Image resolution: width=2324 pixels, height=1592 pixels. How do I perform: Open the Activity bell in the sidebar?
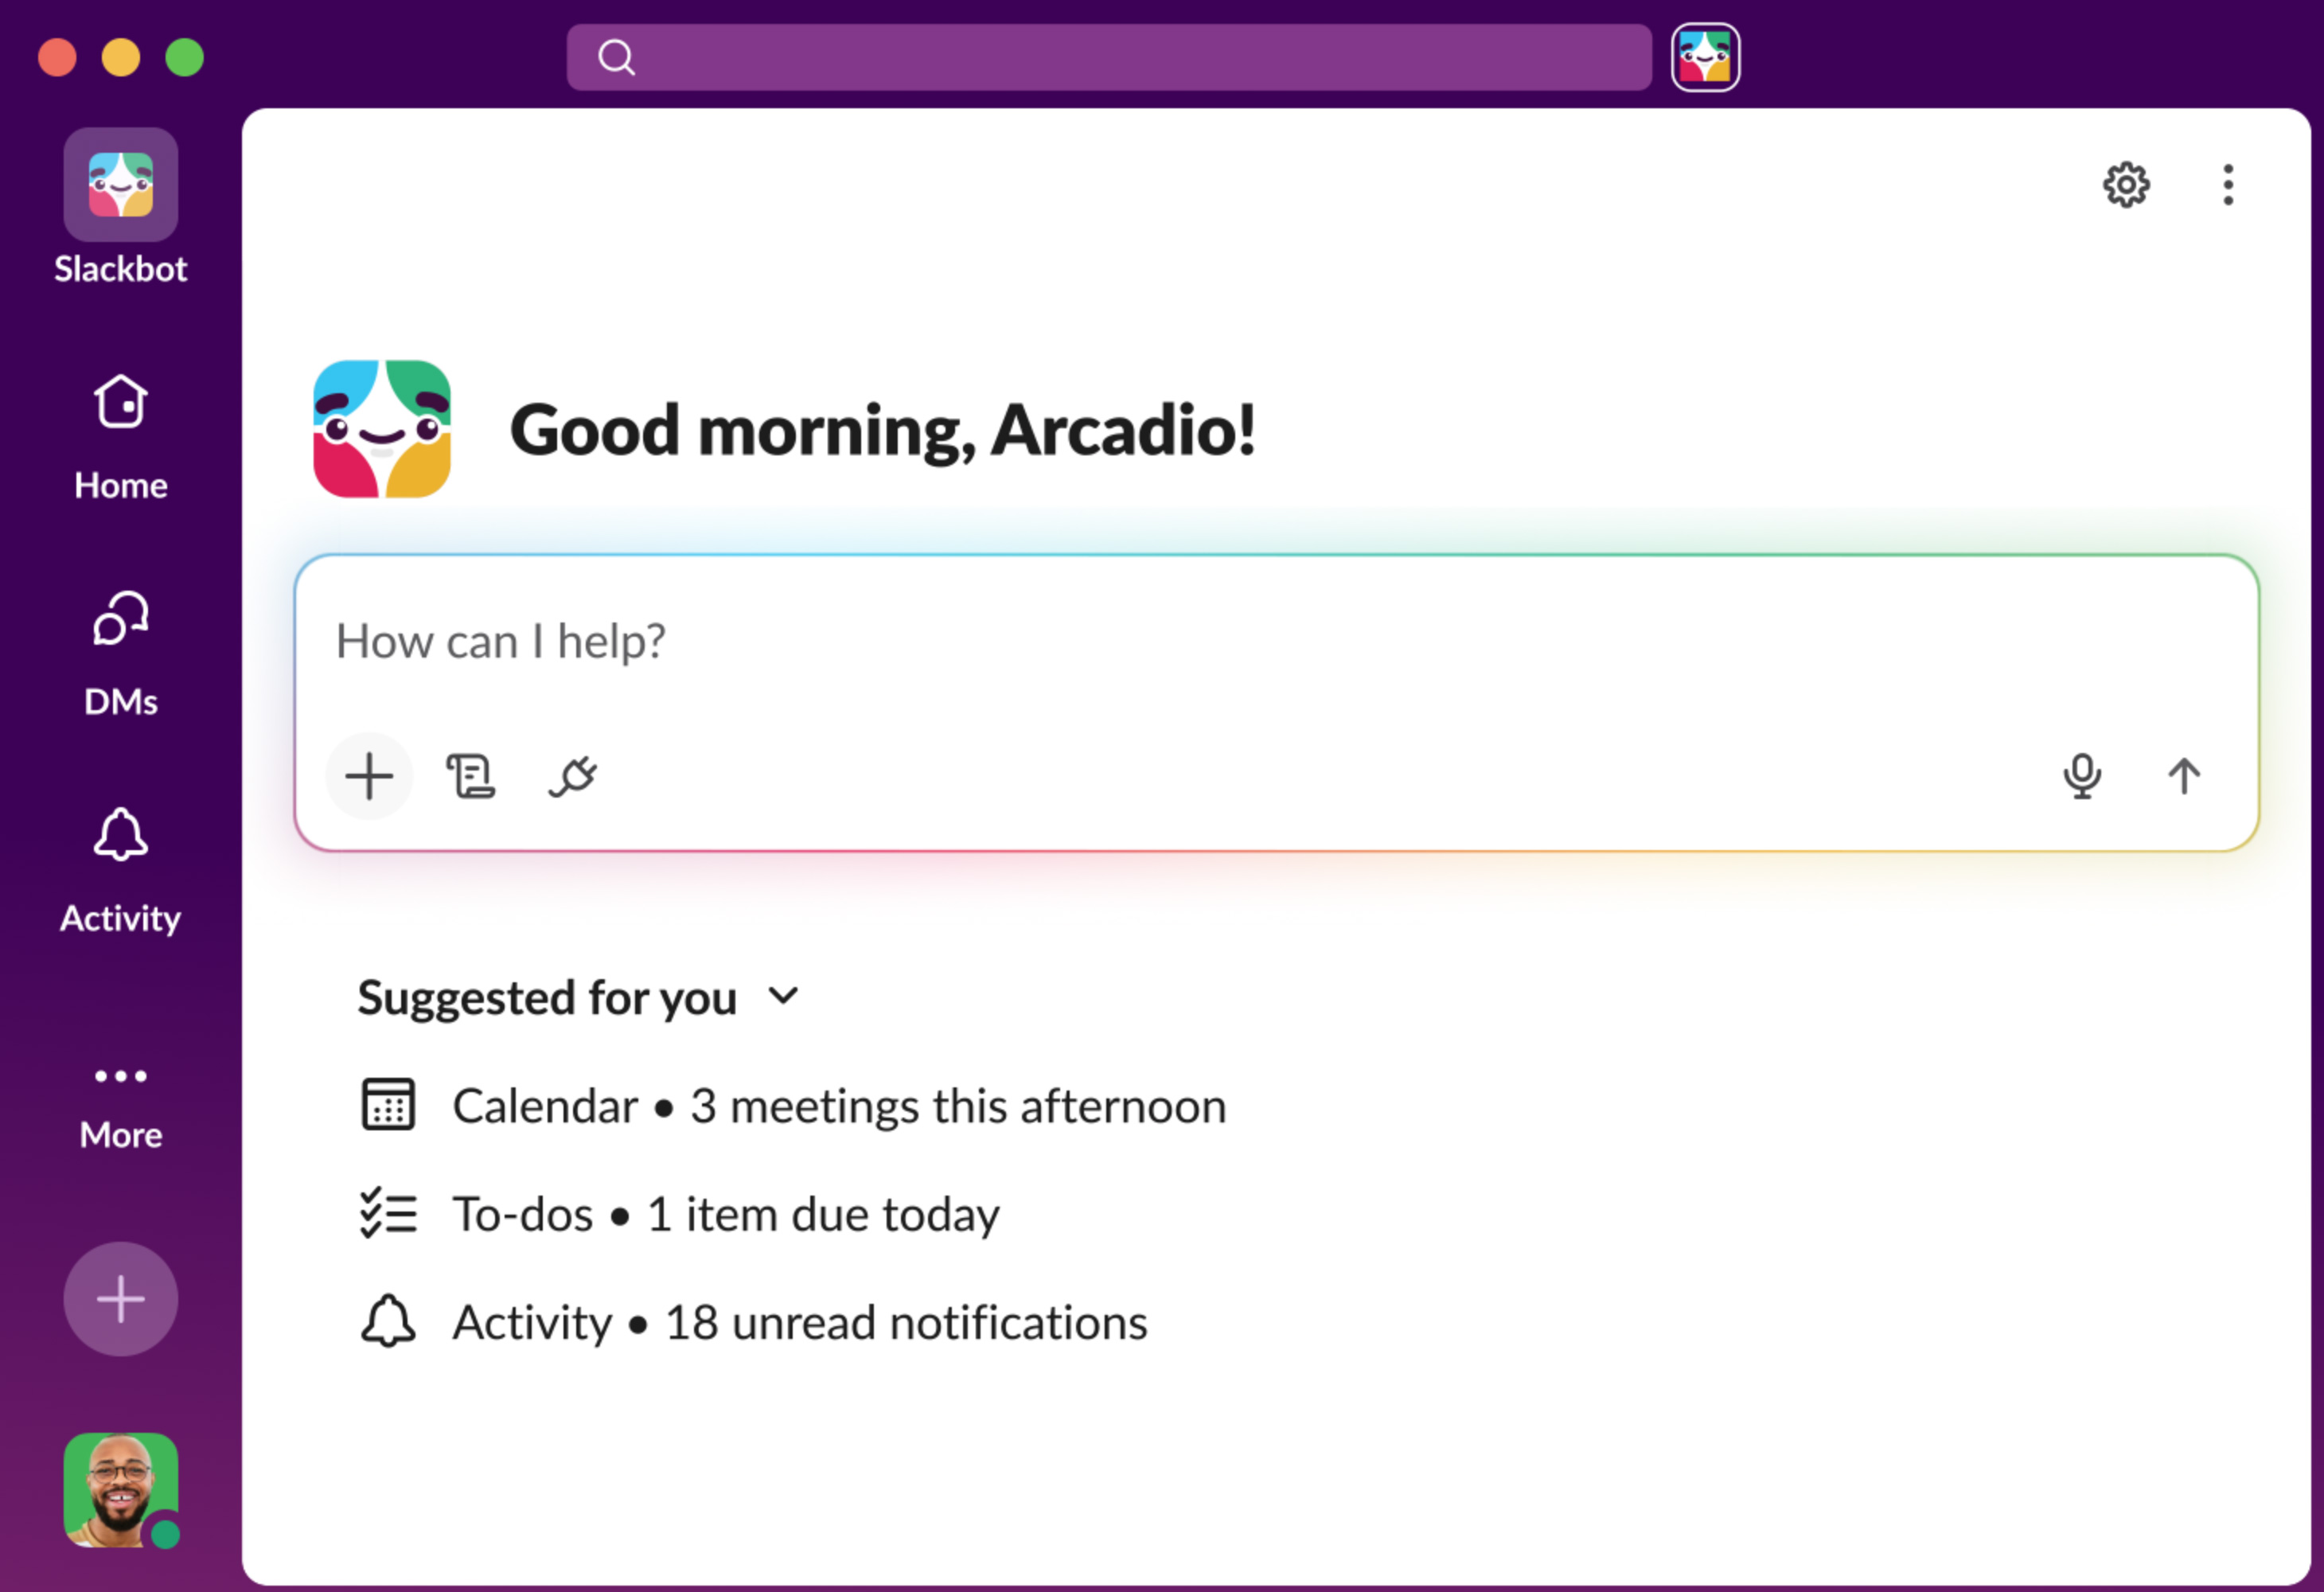pyautogui.click(x=120, y=870)
